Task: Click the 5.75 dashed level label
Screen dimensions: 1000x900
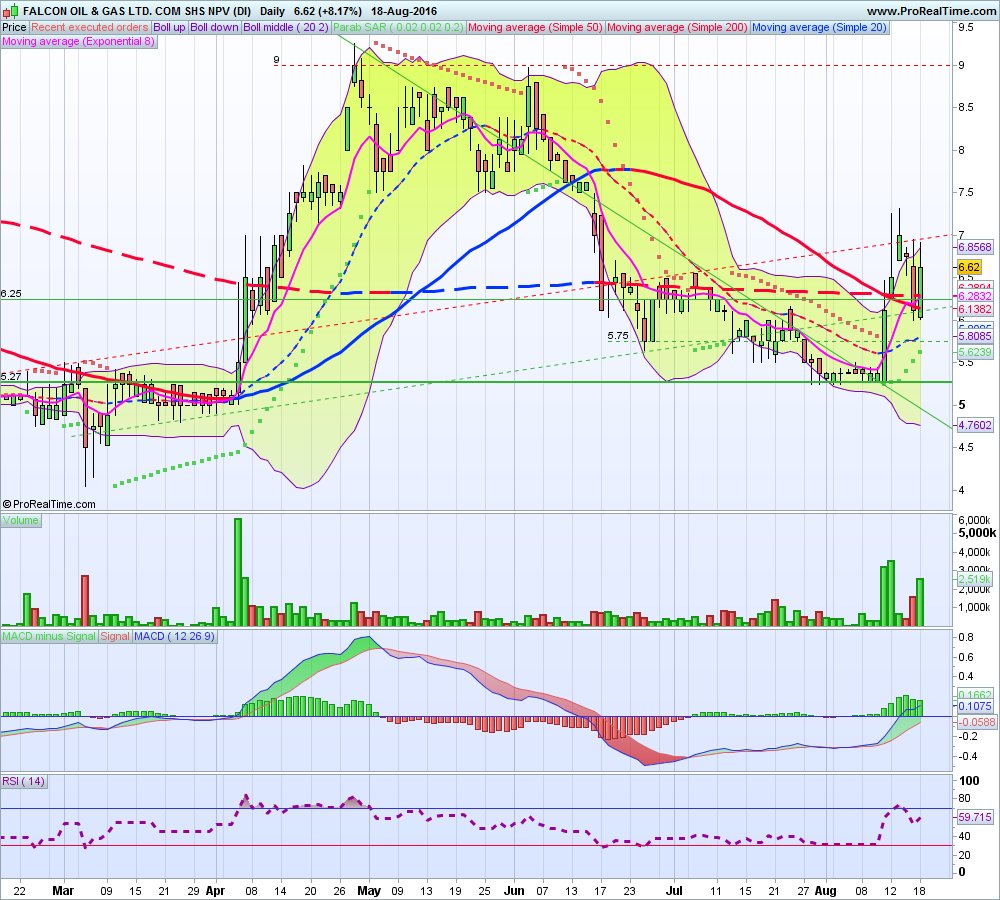Action: point(618,336)
